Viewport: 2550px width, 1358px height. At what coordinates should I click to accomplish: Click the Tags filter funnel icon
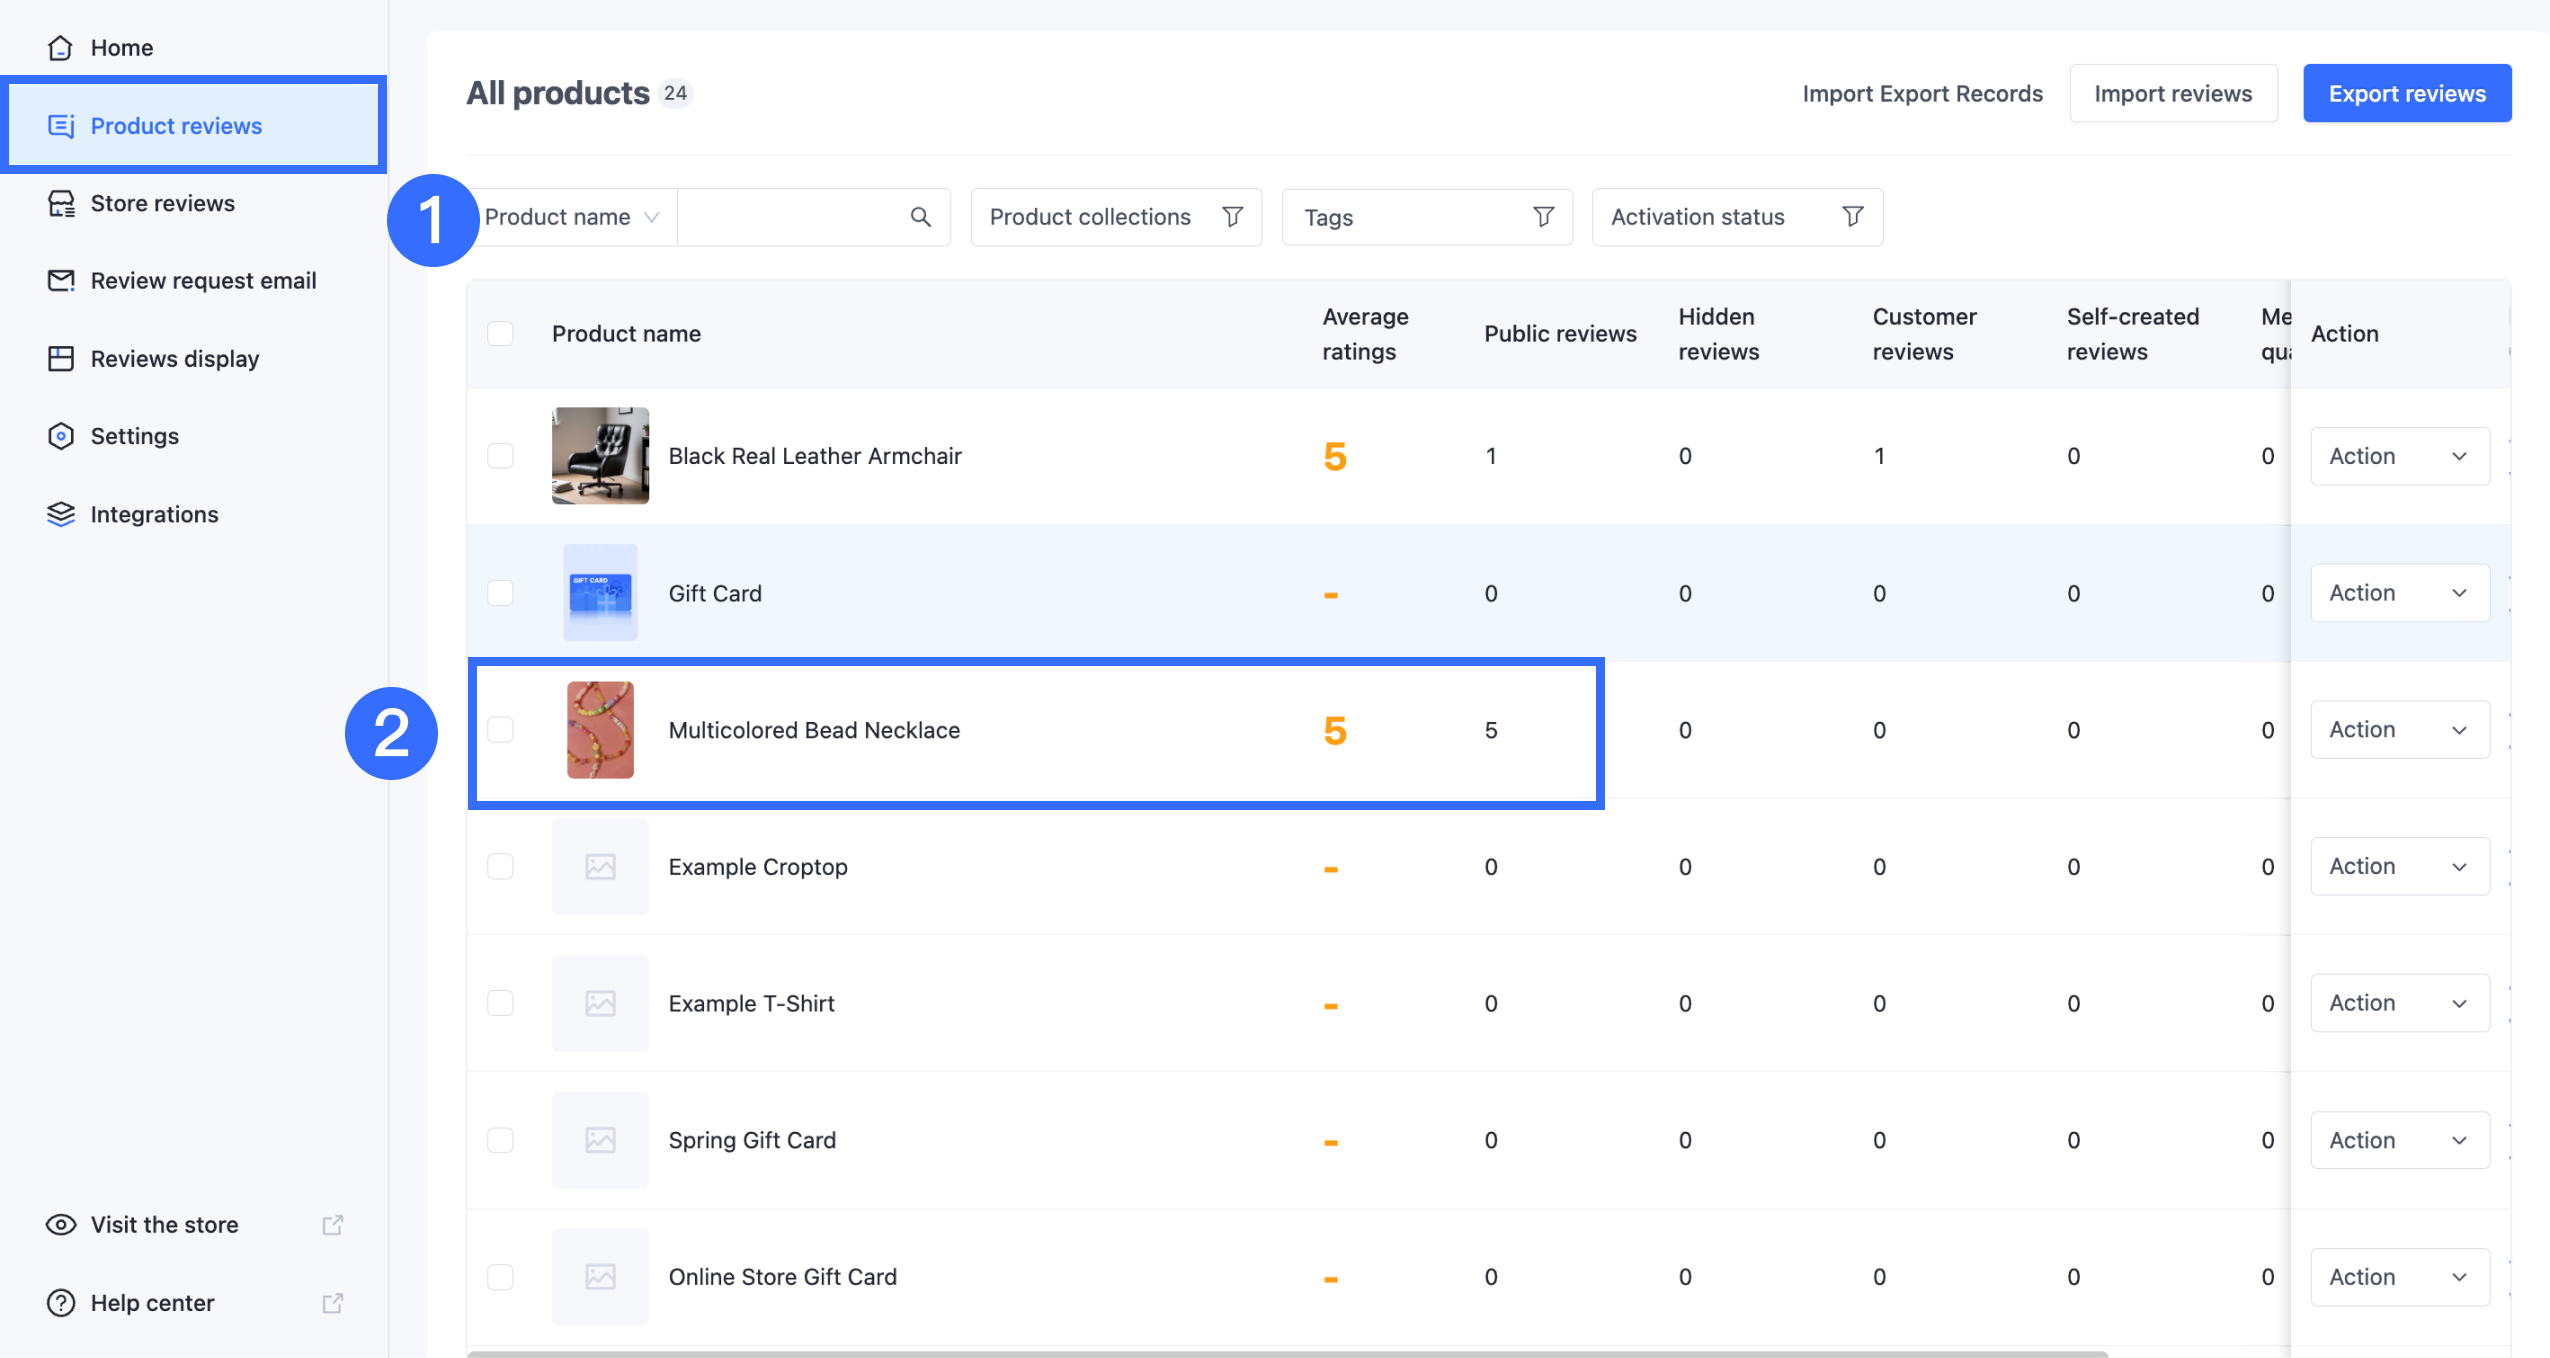1543,217
